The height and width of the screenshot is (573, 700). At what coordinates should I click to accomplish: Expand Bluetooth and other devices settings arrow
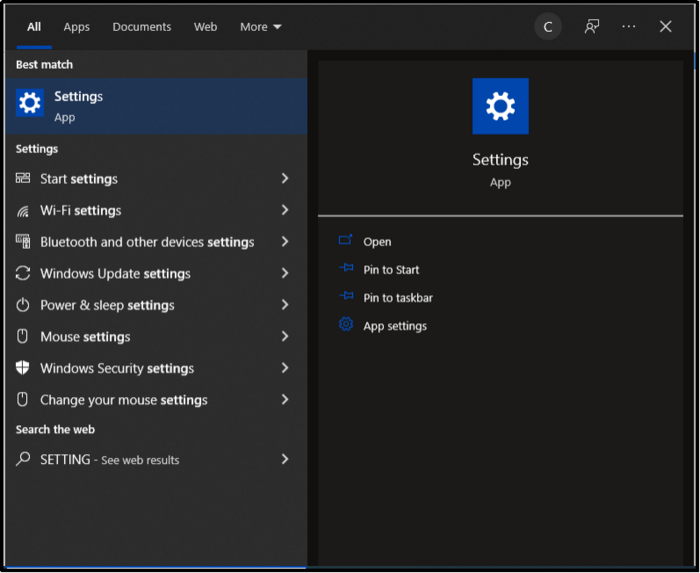(285, 242)
